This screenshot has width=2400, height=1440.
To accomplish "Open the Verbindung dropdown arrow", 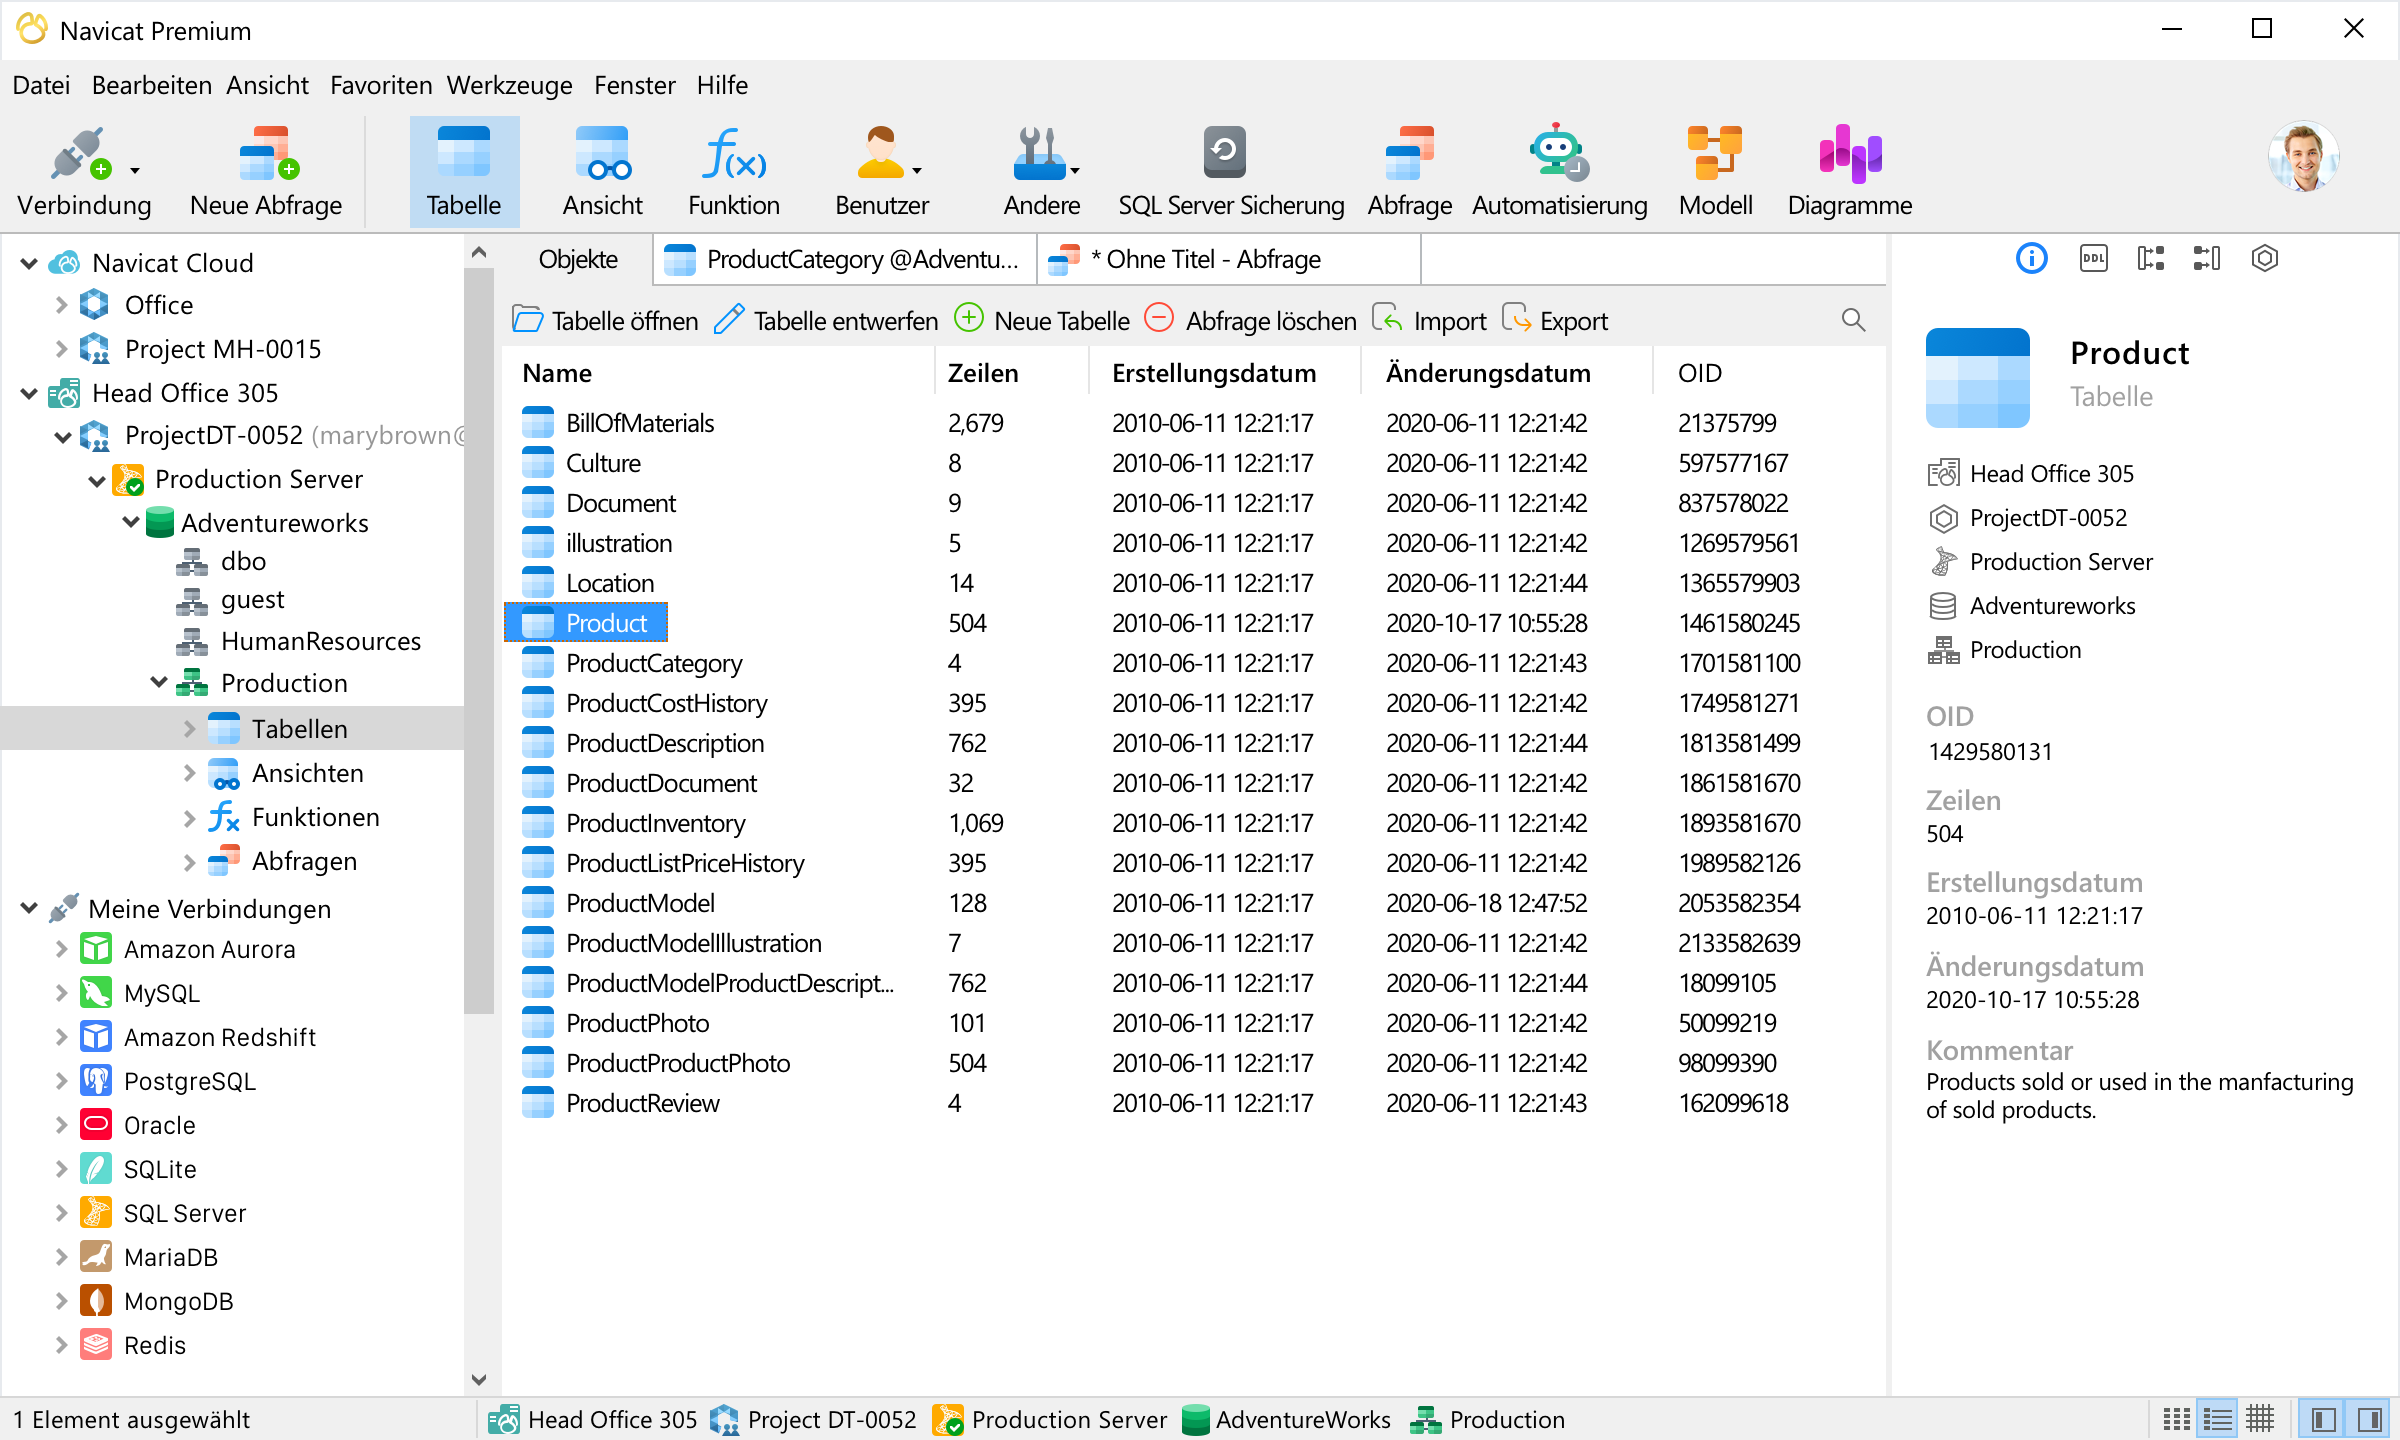I will (135, 171).
